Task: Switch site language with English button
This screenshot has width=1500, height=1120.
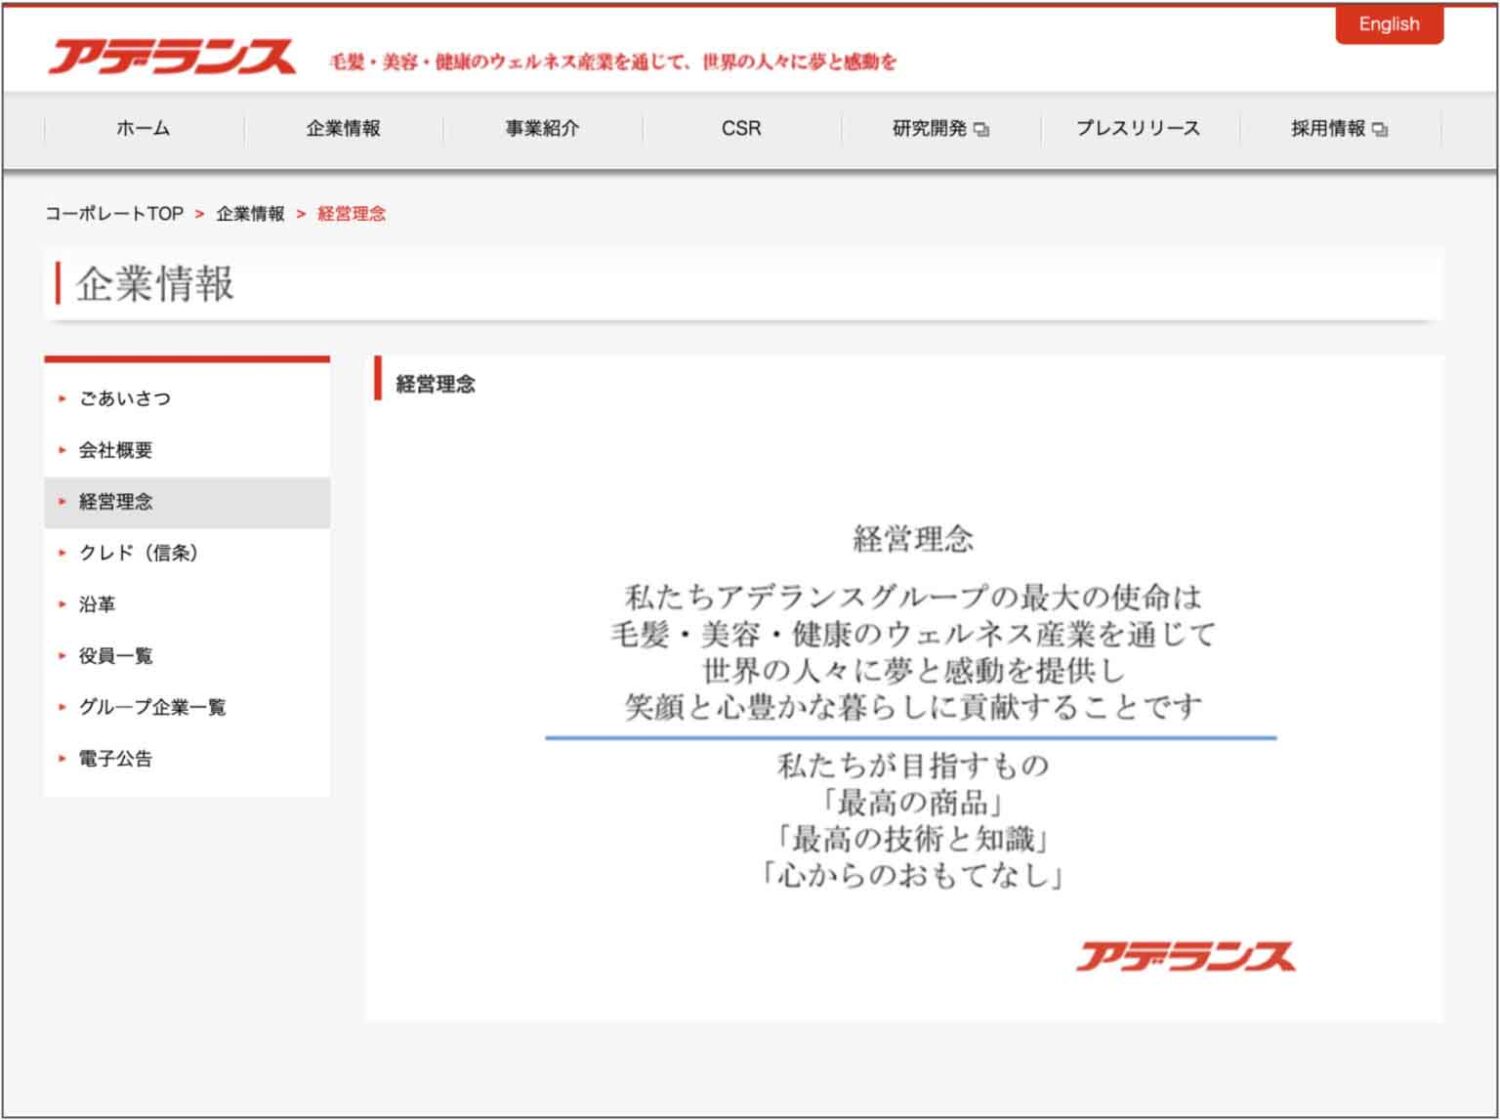Action: pyautogui.click(x=1389, y=24)
